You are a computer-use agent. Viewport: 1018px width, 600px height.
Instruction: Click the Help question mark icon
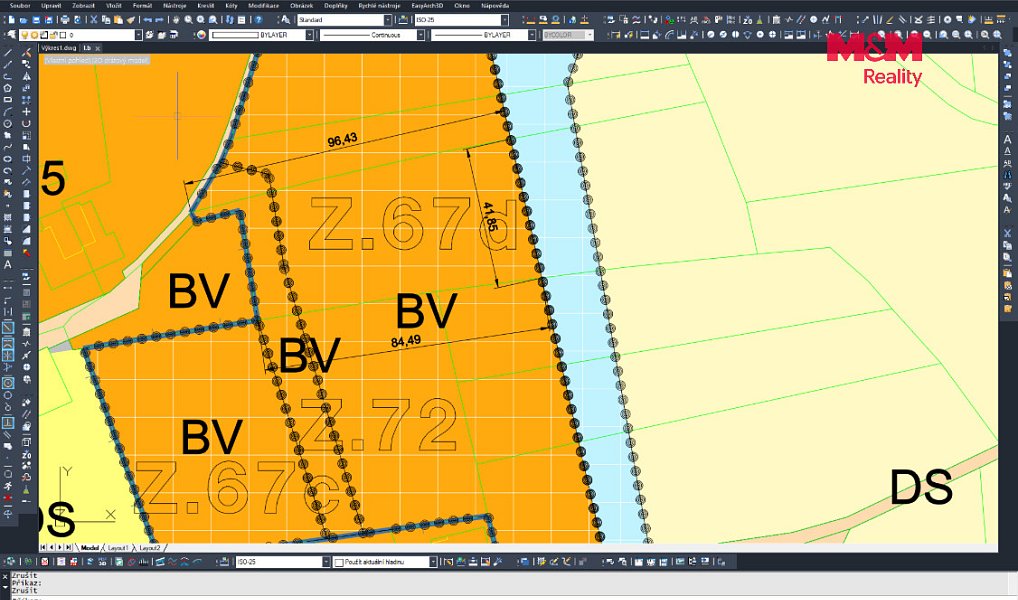(258, 20)
